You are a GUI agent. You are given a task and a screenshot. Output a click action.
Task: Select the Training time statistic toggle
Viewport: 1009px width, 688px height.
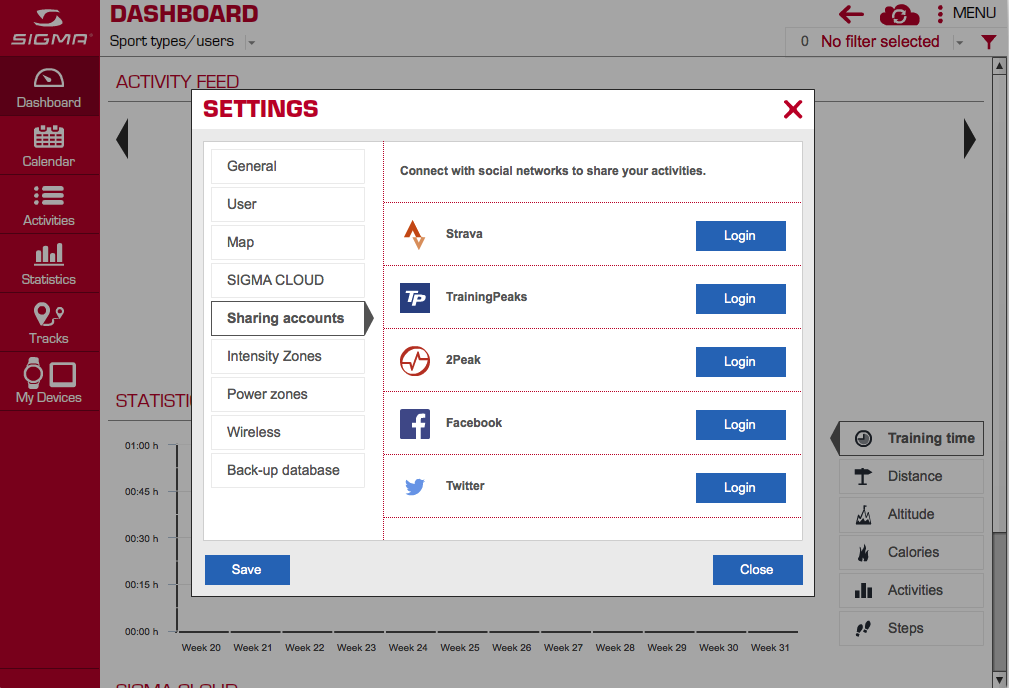click(911, 438)
